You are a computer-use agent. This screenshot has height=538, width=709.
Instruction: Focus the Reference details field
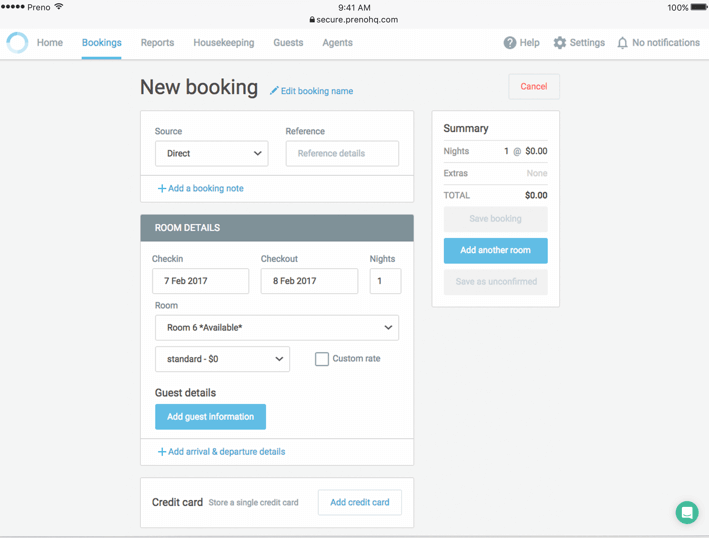pos(342,154)
